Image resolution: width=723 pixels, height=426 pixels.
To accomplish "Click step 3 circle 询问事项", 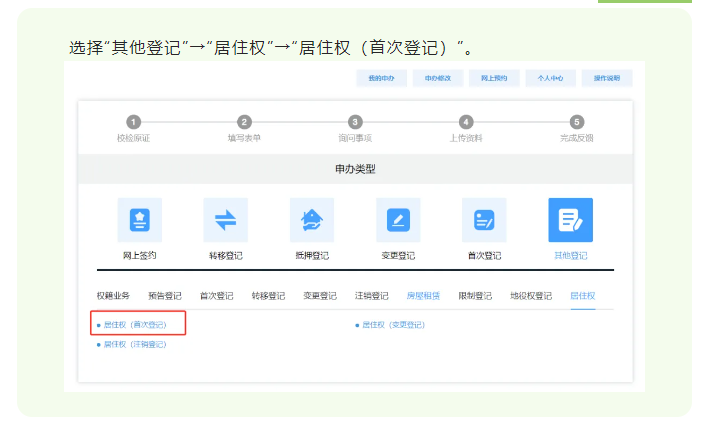I will click(x=355, y=122).
